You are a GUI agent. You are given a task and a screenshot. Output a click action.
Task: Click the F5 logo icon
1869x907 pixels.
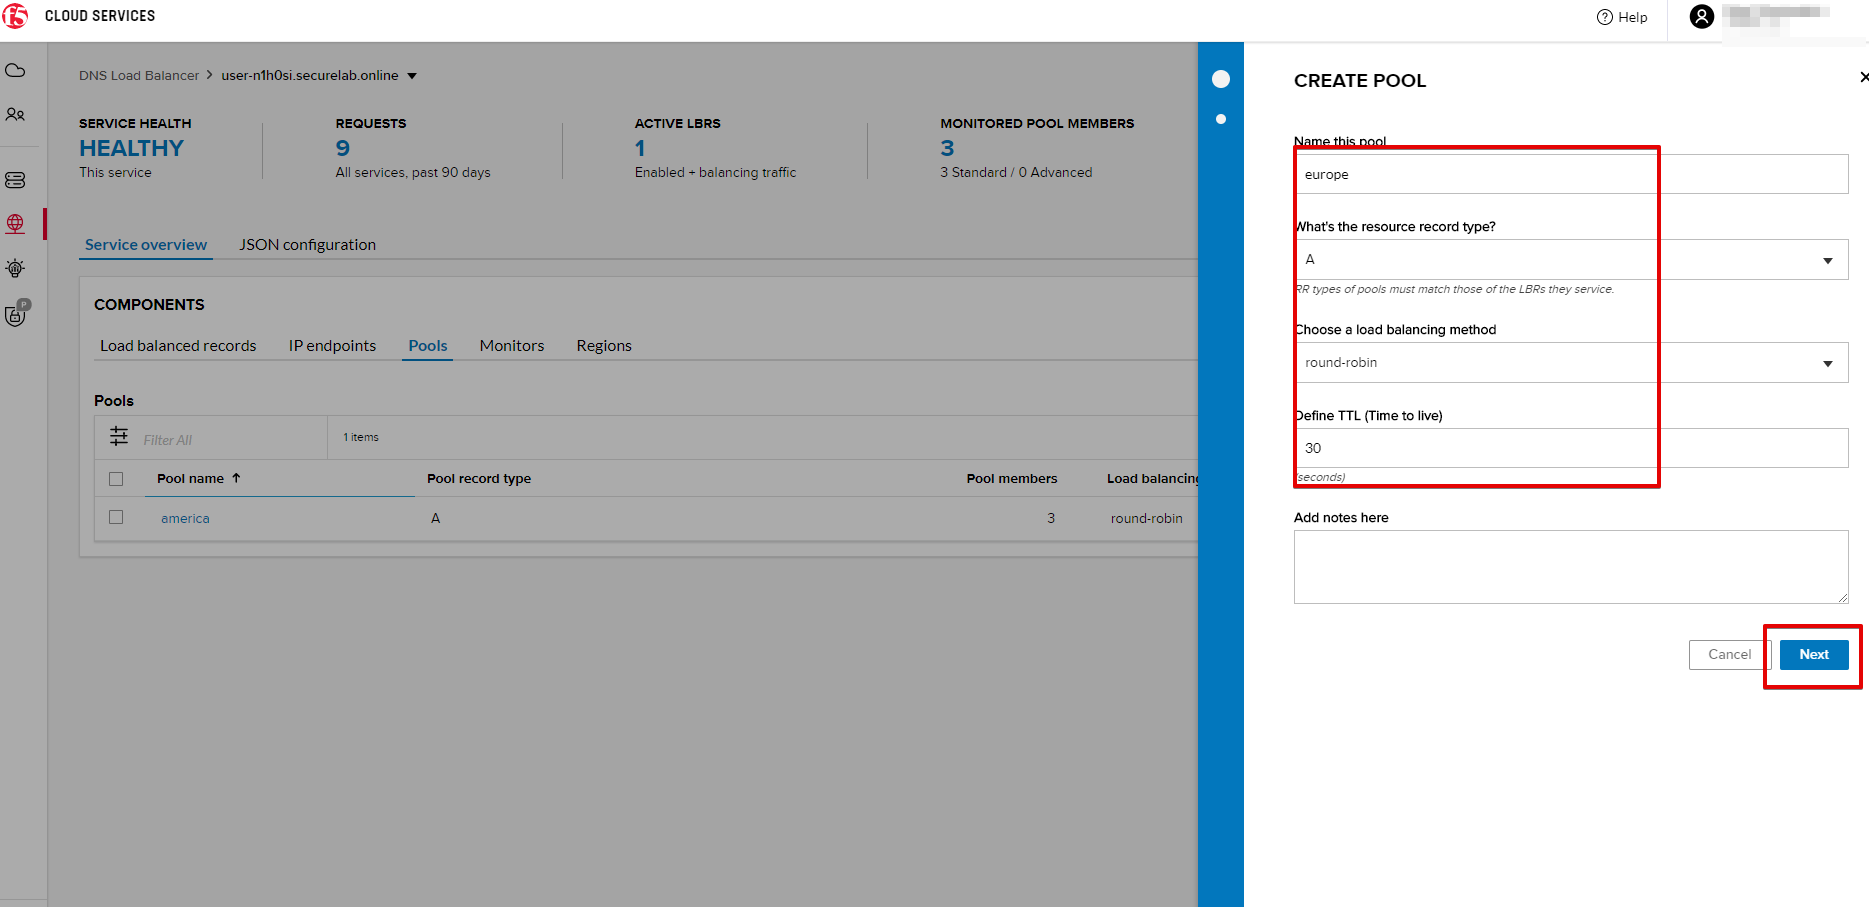16,16
